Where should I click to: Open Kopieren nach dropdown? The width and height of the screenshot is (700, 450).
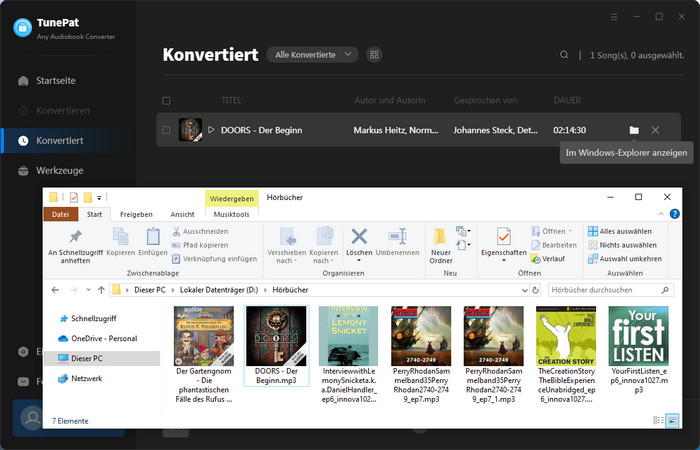click(324, 246)
